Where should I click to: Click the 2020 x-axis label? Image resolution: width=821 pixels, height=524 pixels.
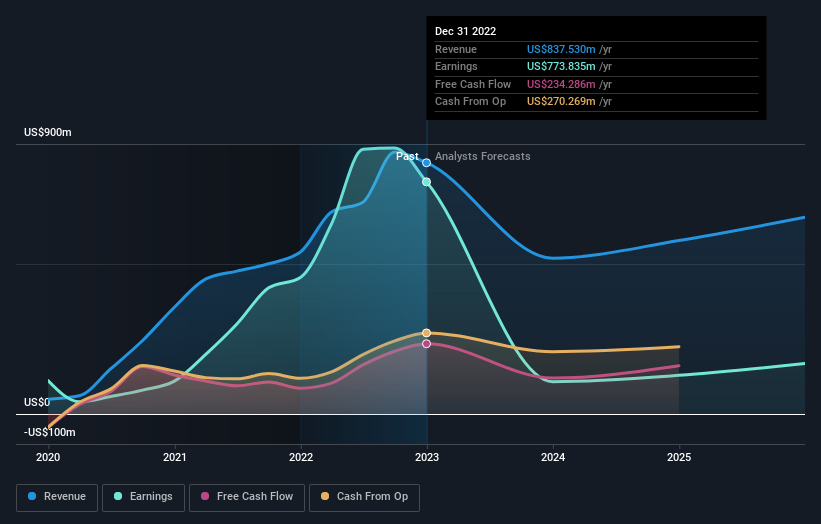pos(48,458)
